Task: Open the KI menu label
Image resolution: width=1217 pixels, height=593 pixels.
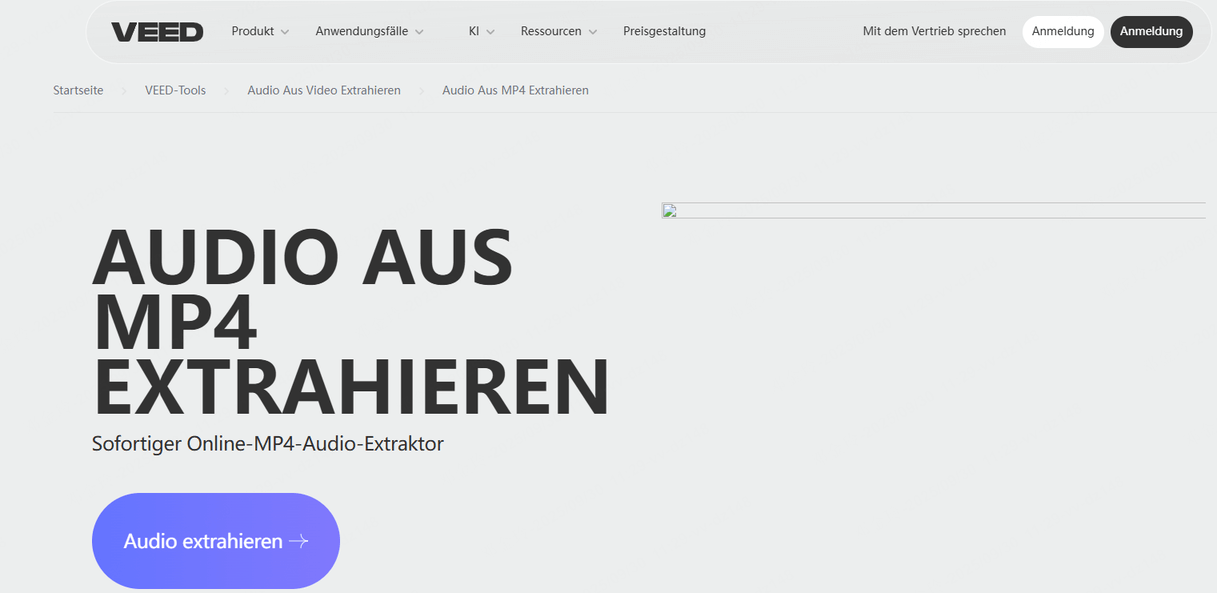Action: point(474,31)
